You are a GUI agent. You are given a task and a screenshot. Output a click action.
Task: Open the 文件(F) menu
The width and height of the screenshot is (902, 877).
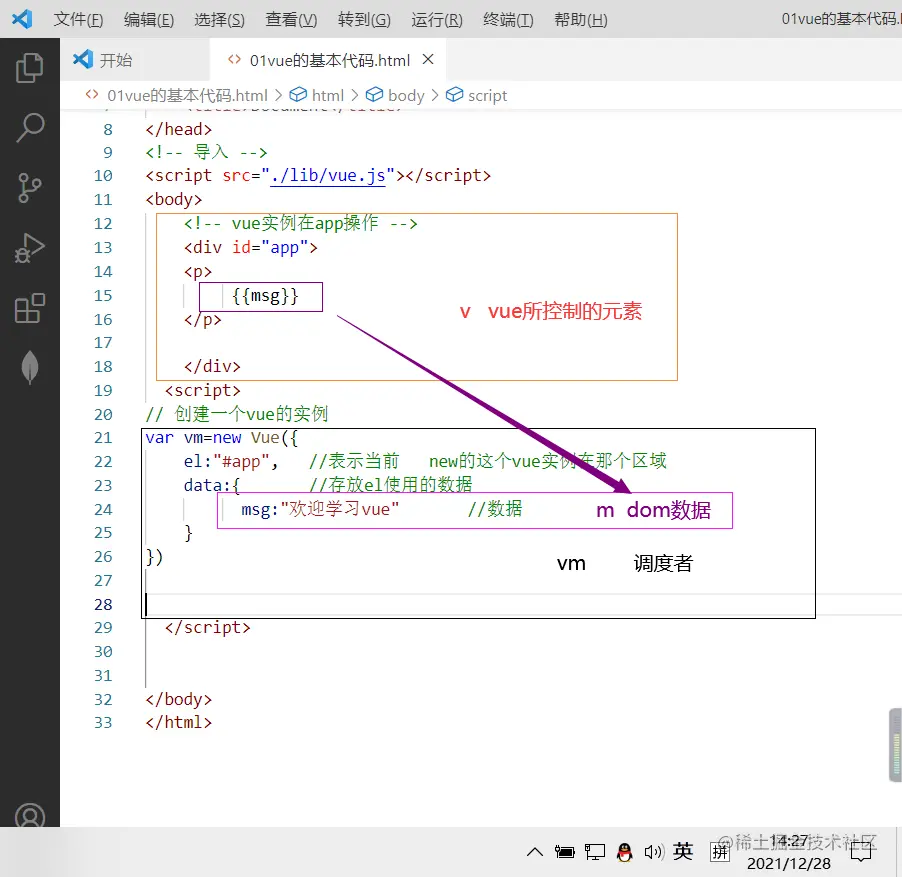click(78, 20)
